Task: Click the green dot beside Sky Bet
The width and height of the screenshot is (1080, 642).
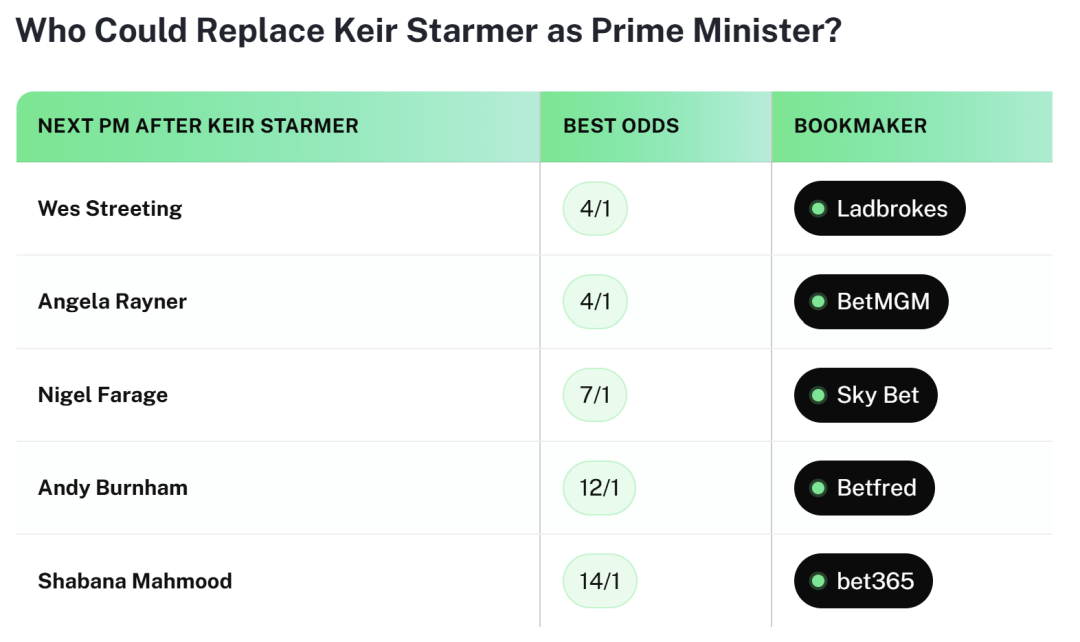Action: (818, 395)
